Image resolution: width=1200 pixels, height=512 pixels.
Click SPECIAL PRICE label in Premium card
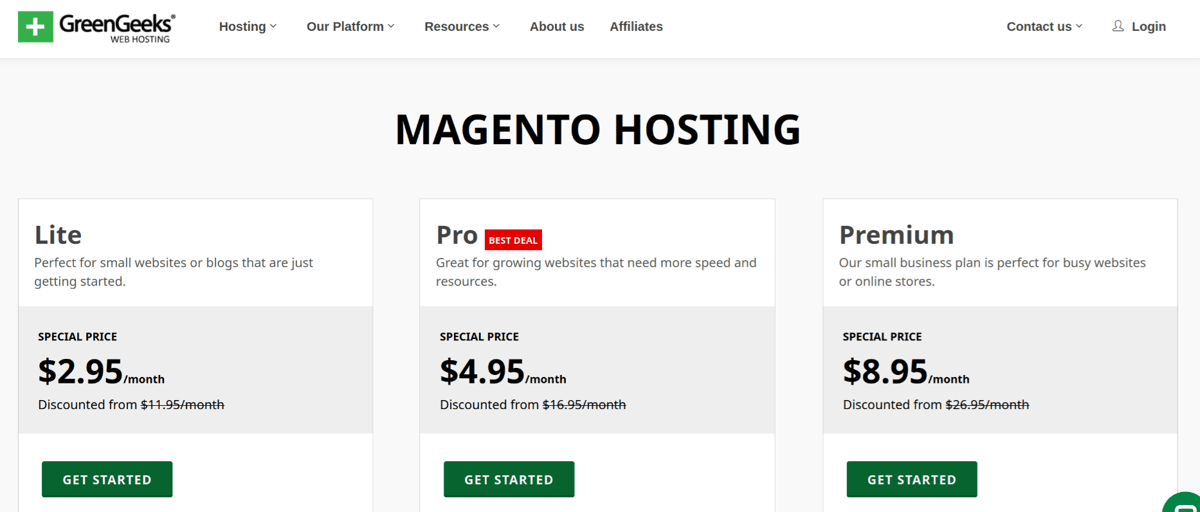click(882, 337)
